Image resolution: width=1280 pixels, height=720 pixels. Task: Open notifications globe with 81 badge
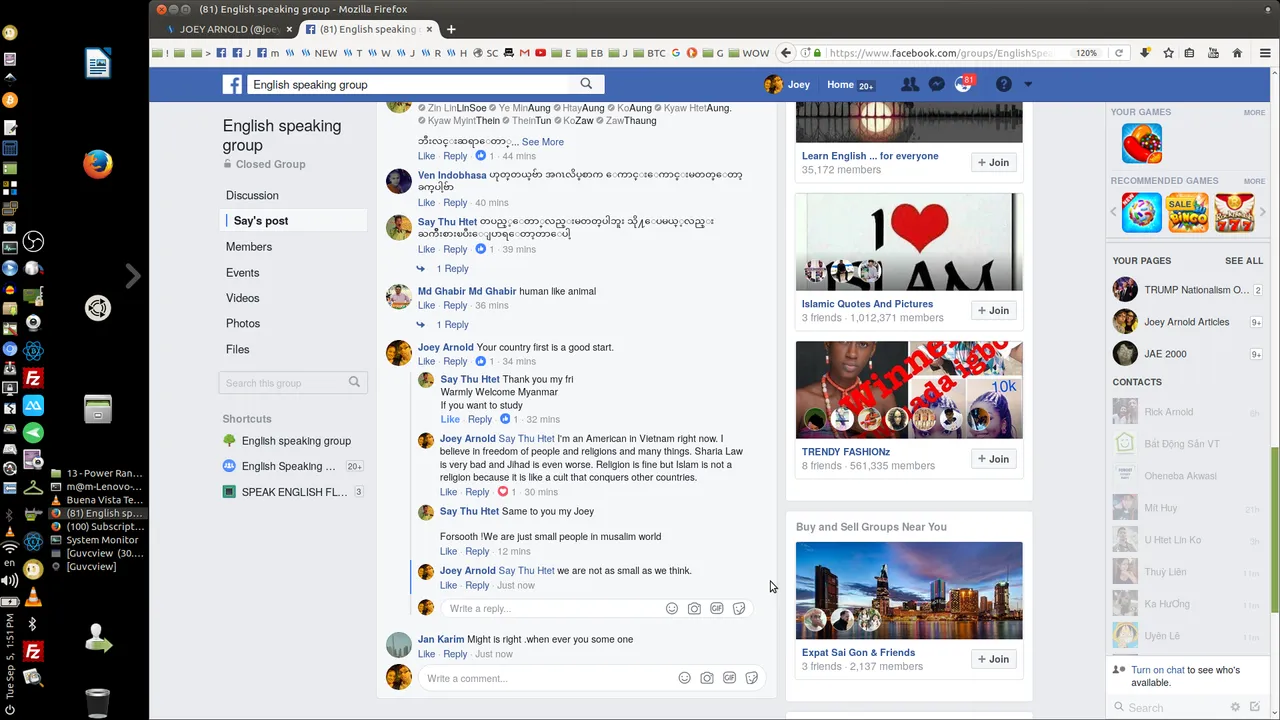click(x=964, y=84)
